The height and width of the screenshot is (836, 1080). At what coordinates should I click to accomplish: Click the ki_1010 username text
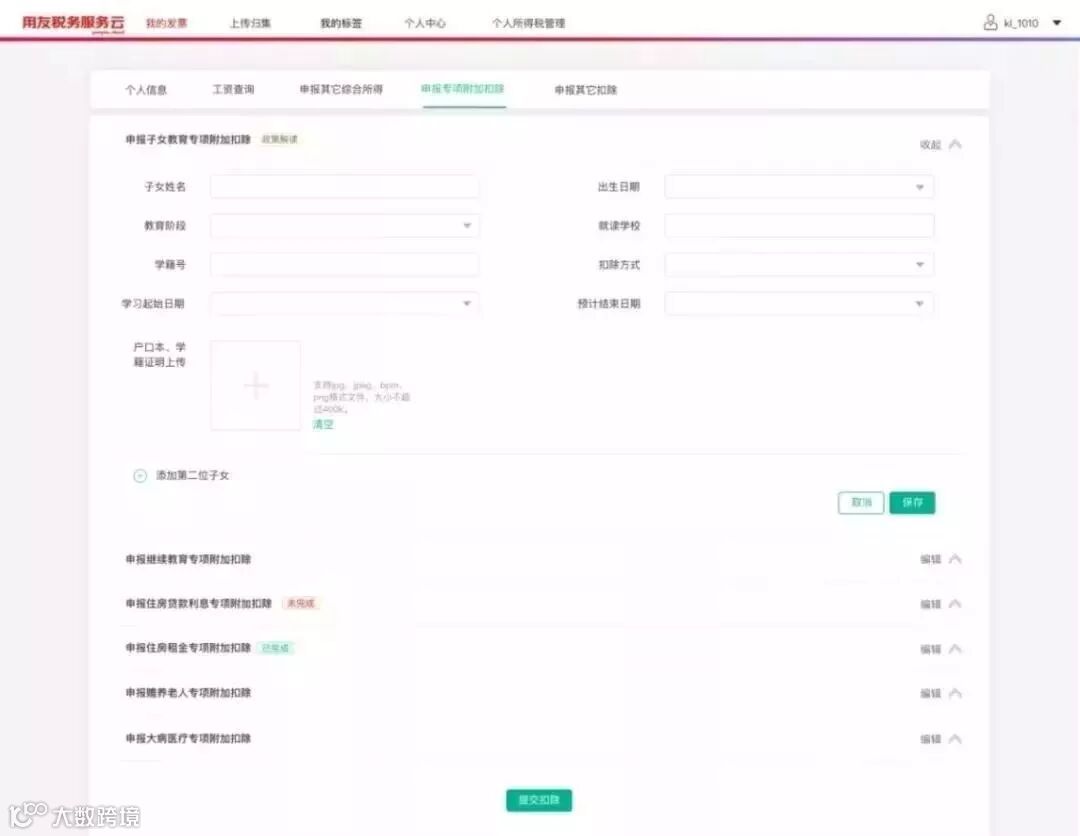[1021, 23]
